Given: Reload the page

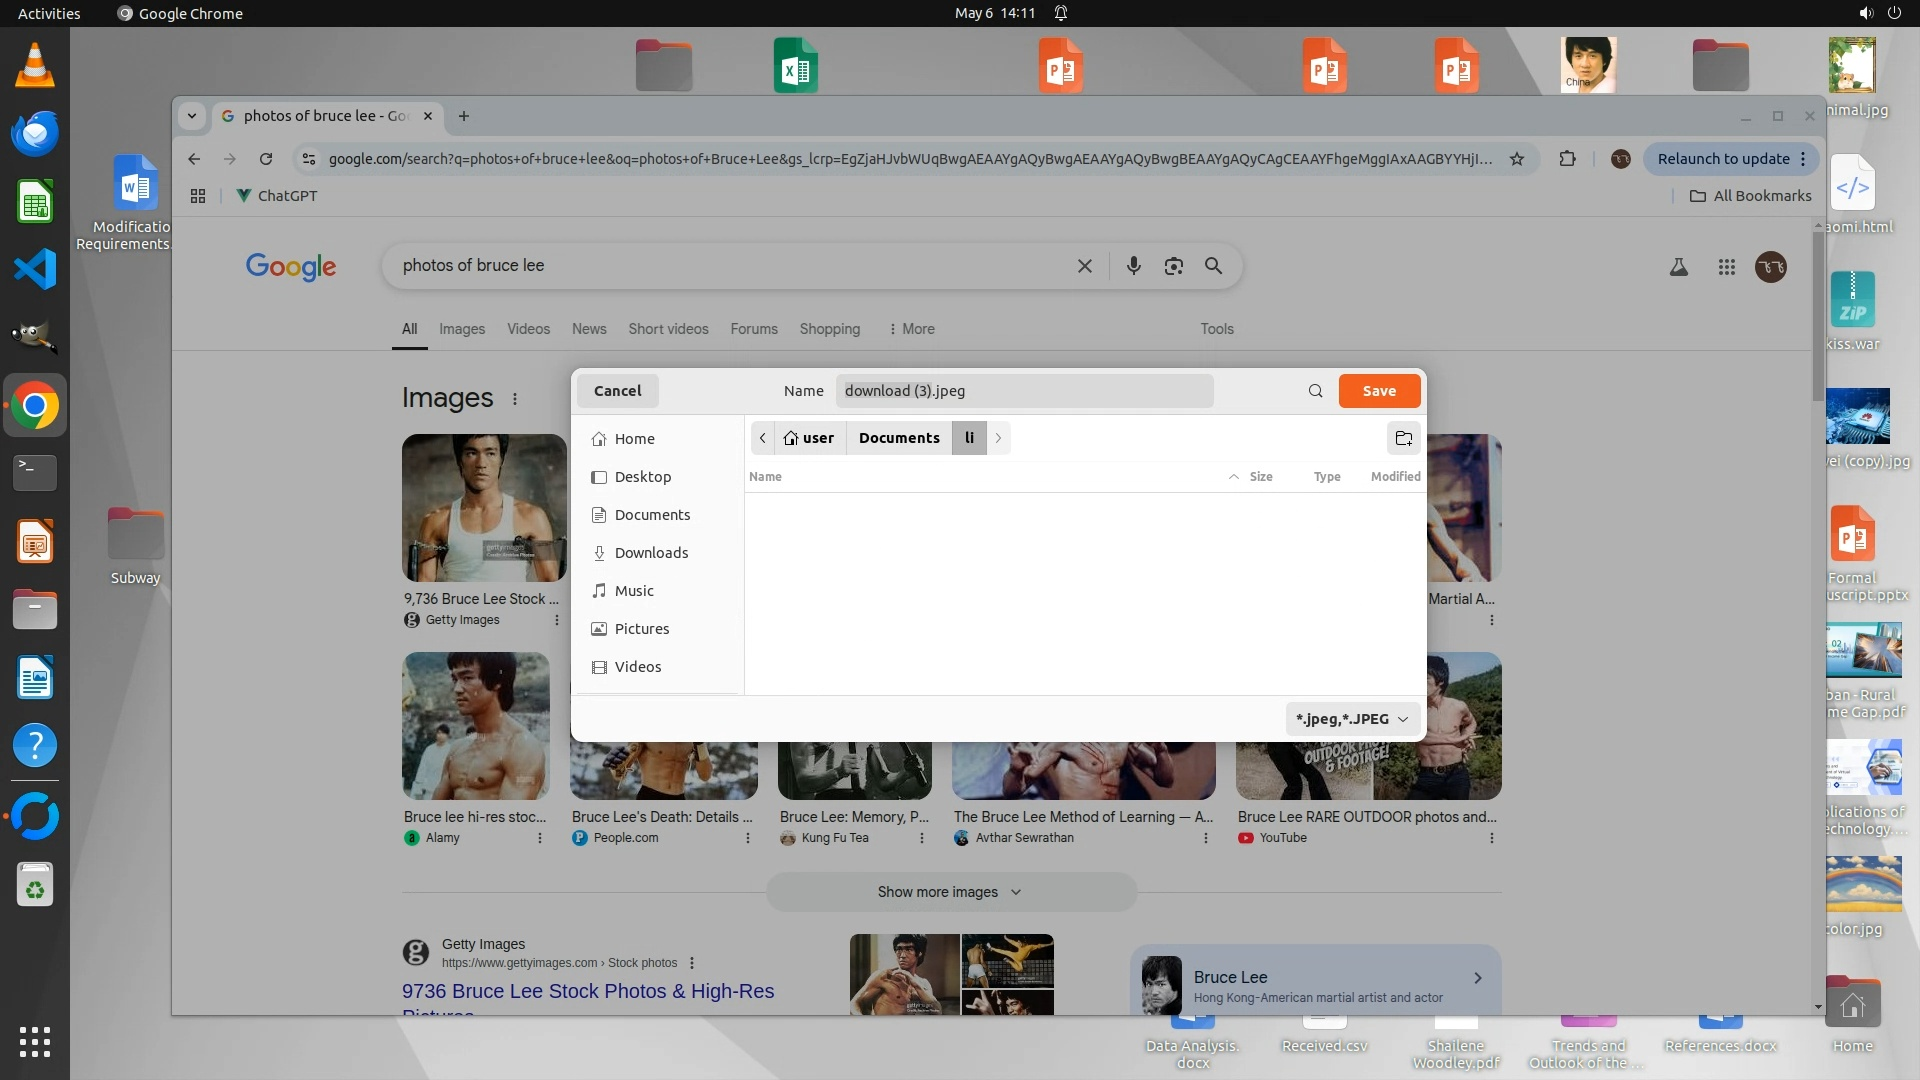Looking at the screenshot, I should point(266,159).
